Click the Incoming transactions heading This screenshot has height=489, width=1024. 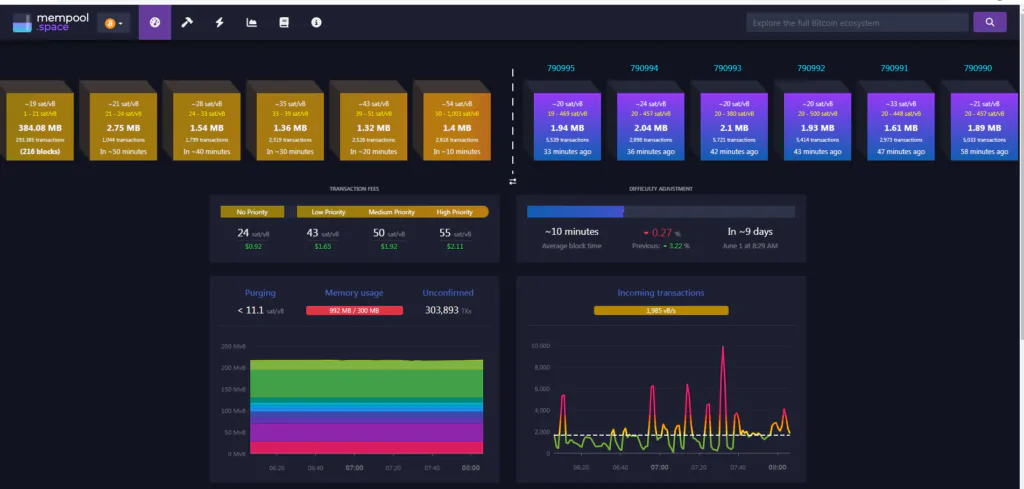tap(661, 293)
